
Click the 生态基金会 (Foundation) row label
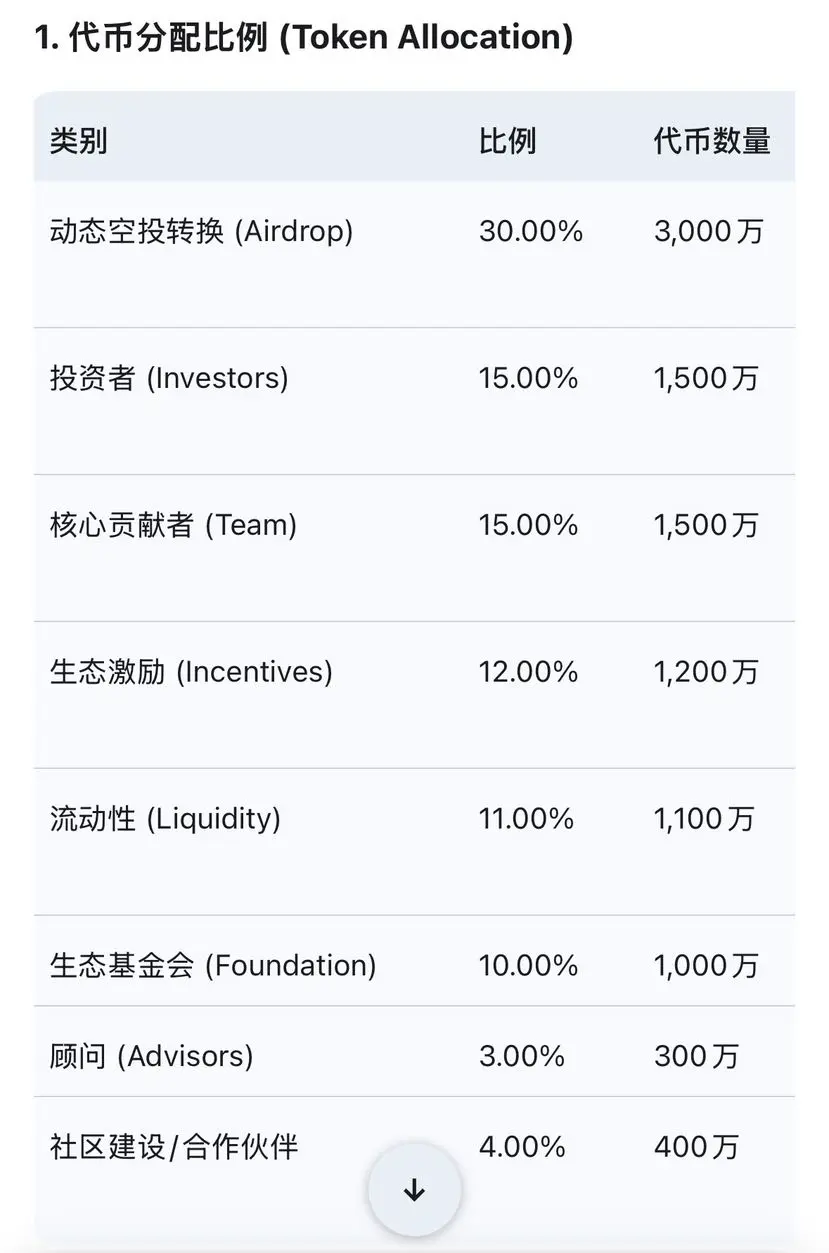click(x=213, y=965)
